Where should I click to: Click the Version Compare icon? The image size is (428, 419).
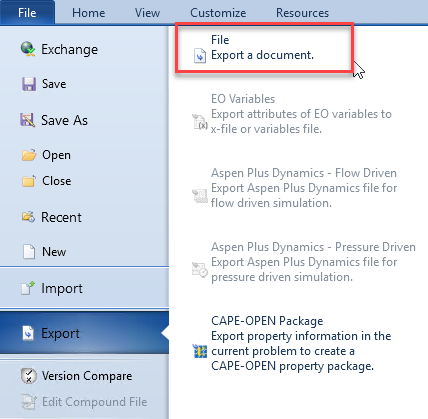point(29,376)
